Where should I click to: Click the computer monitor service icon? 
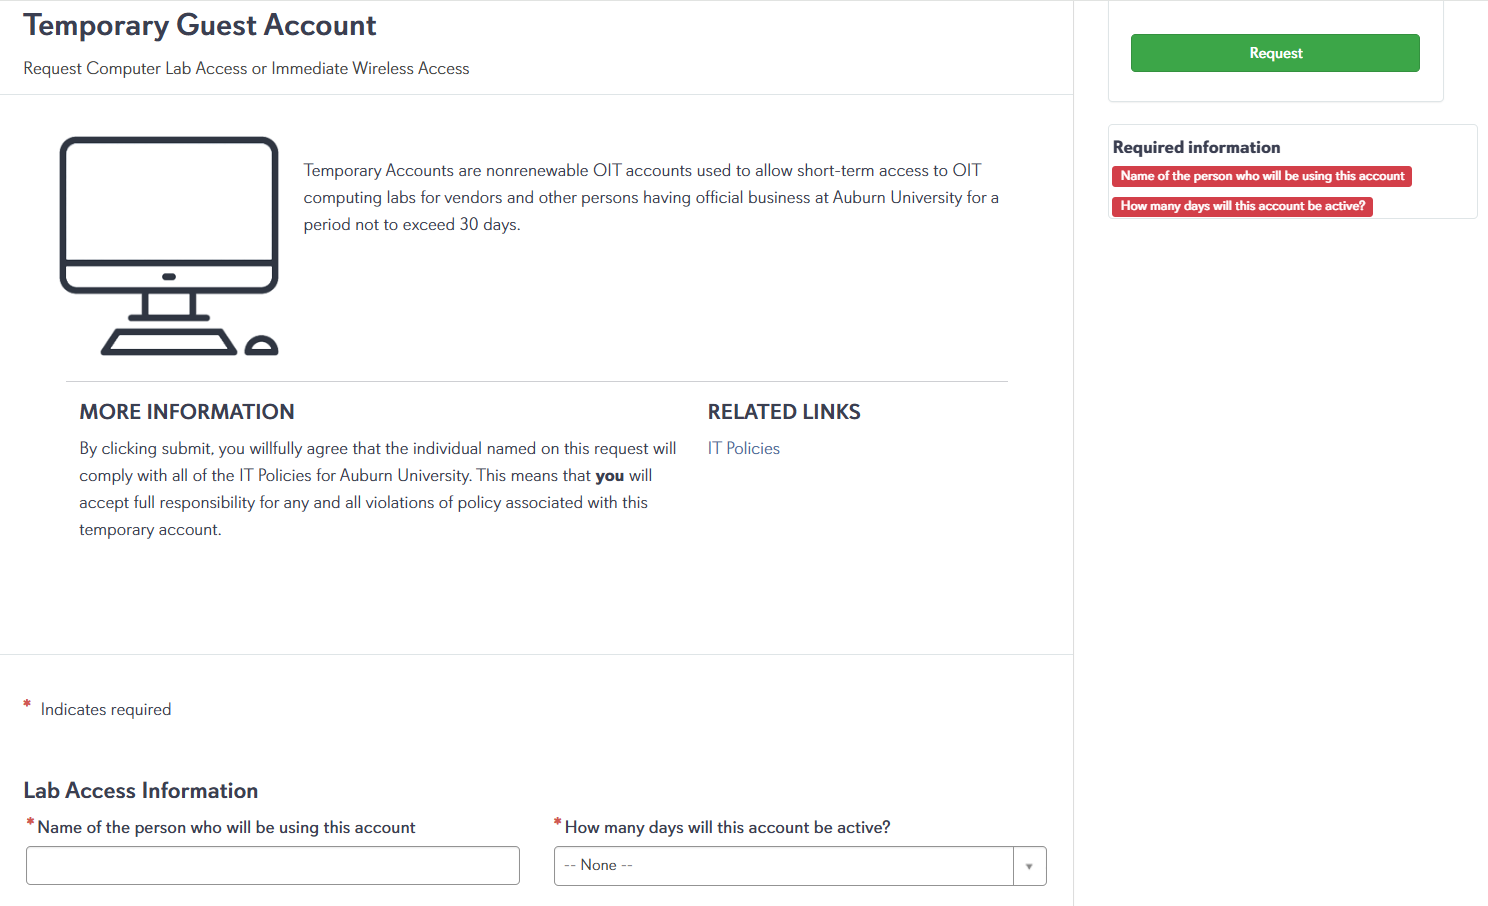[x=169, y=246]
